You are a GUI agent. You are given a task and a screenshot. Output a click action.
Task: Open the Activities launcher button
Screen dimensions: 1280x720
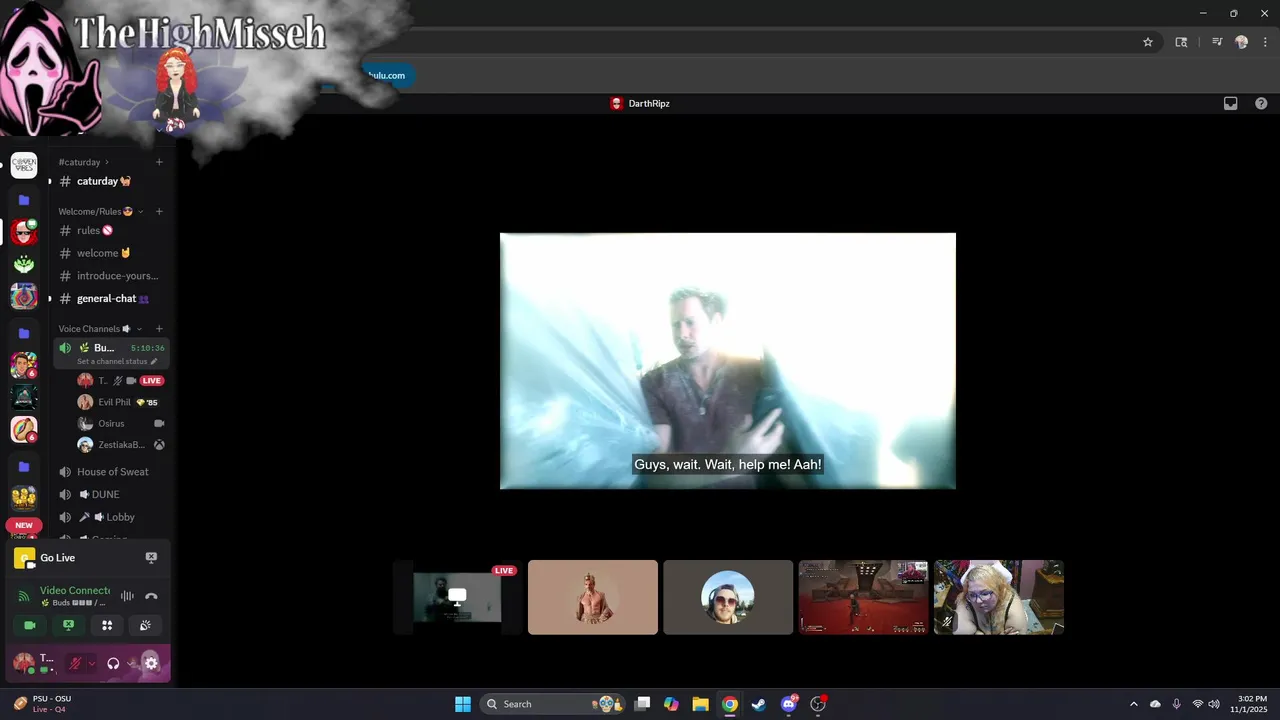pyautogui.click(x=107, y=625)
